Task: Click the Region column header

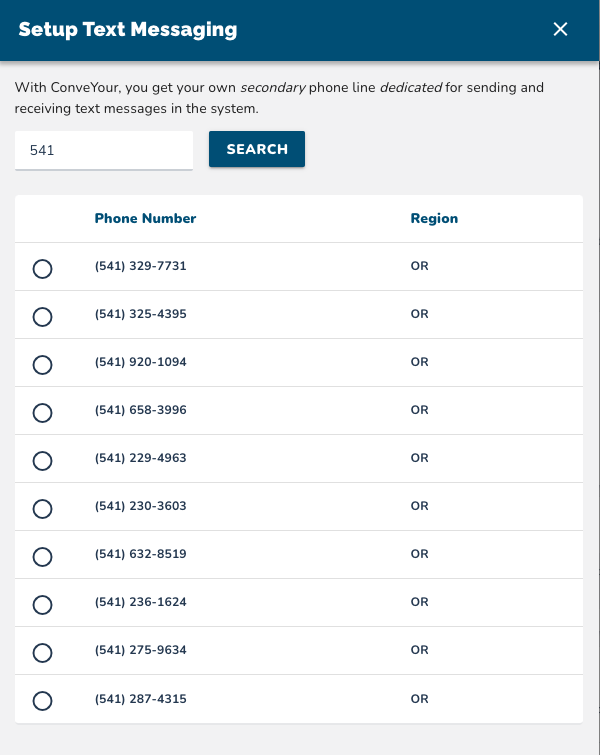Action: (x=434, y=218)
